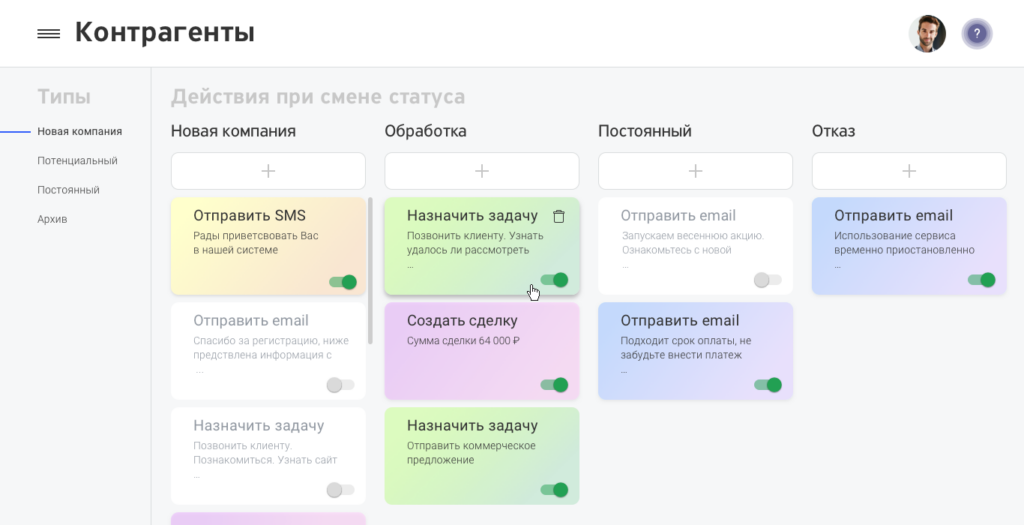Disable the Отправить SMS toggle

(x=343, y=282)
